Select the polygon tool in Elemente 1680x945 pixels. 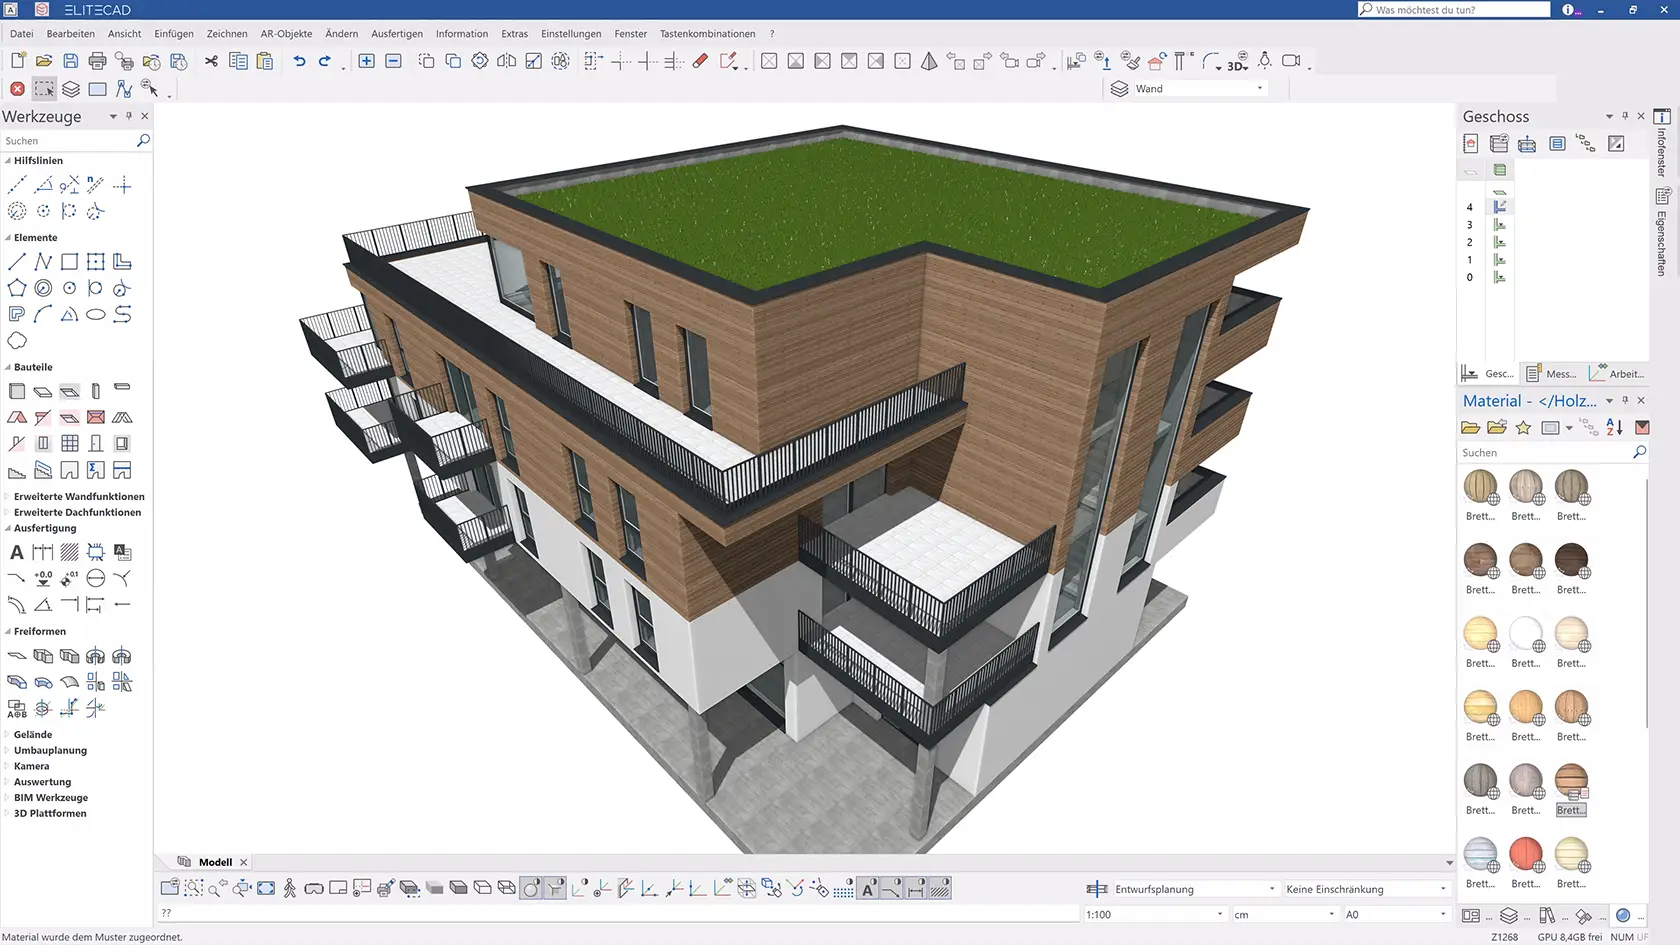(x=17, y=288)
